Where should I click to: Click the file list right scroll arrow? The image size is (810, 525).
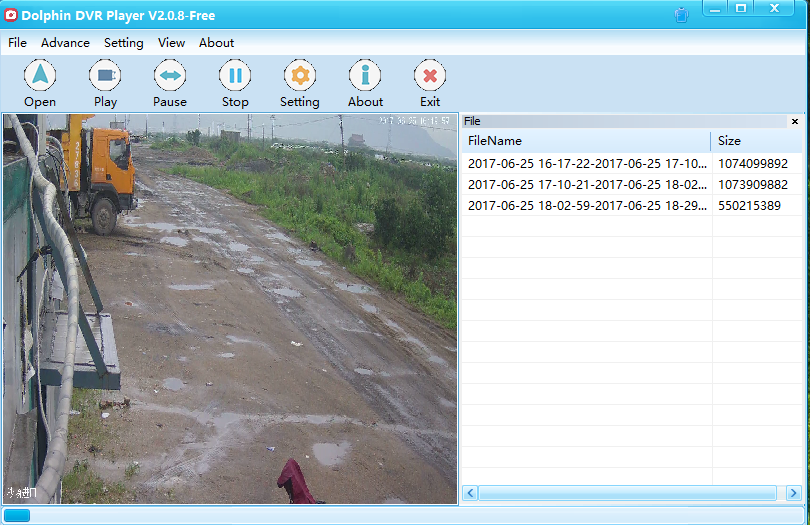tap(794, 493)
